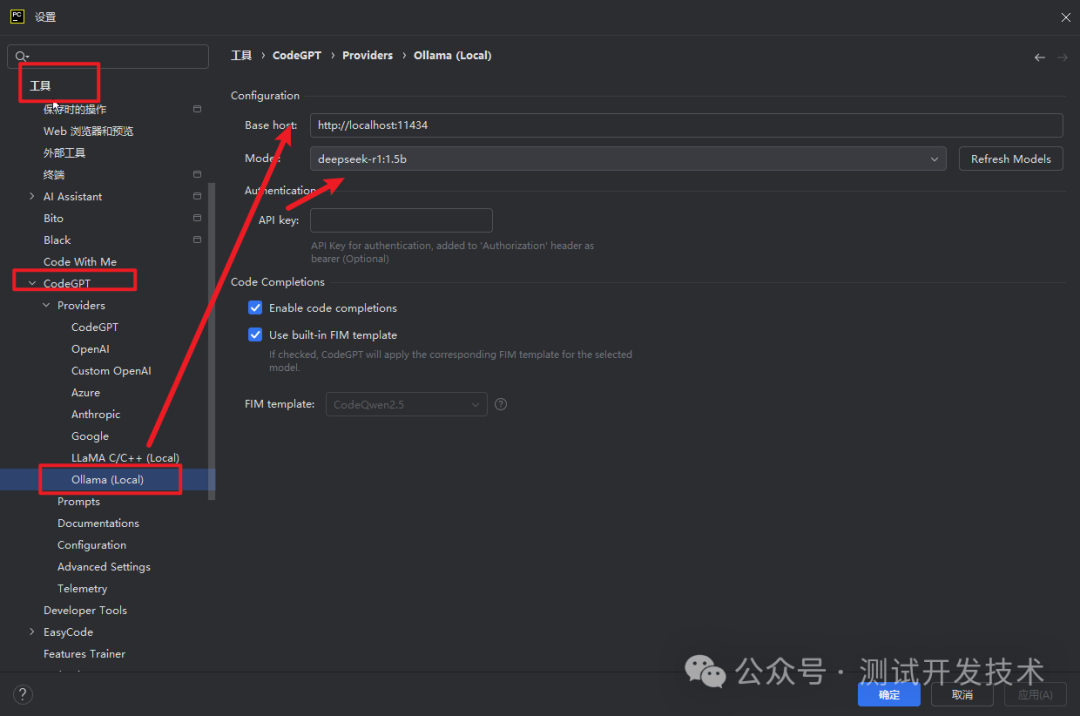Image resolution: width=1080 pixels, height=716 pixels.
Task: Open the FIM template CodeQwen2.5 dropdown
Action: pos(406,404)
